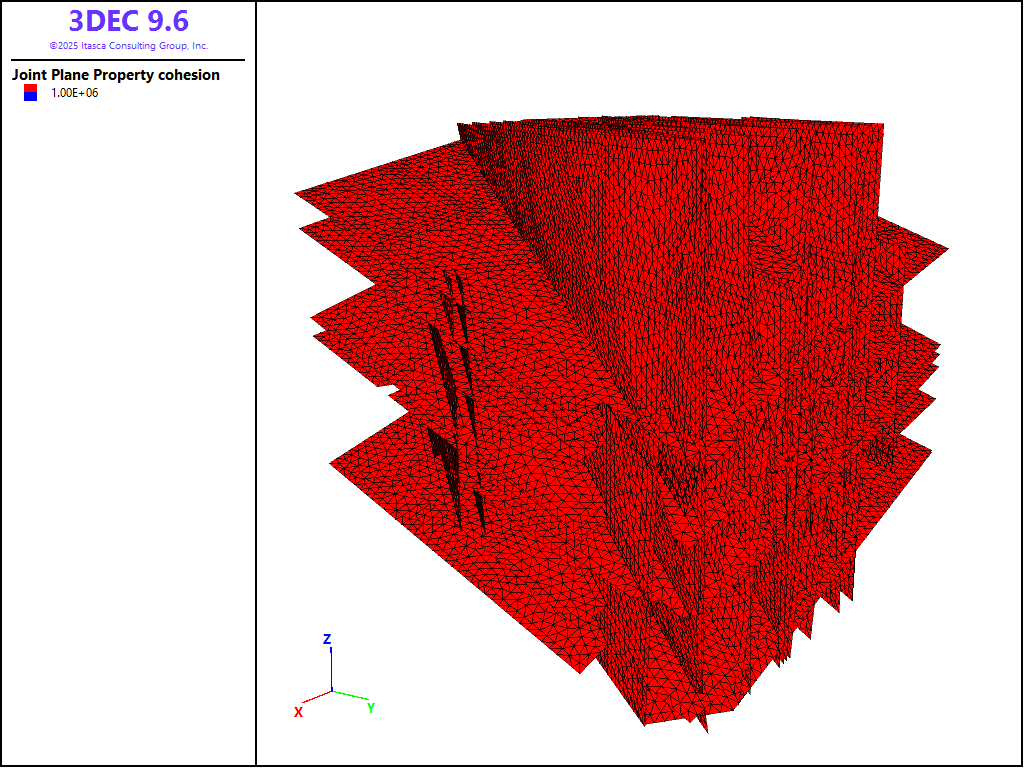Click the red X axis label
The height and width of the screenshot is (768, 1024).
pyautogui.click(x=298, y=712)
